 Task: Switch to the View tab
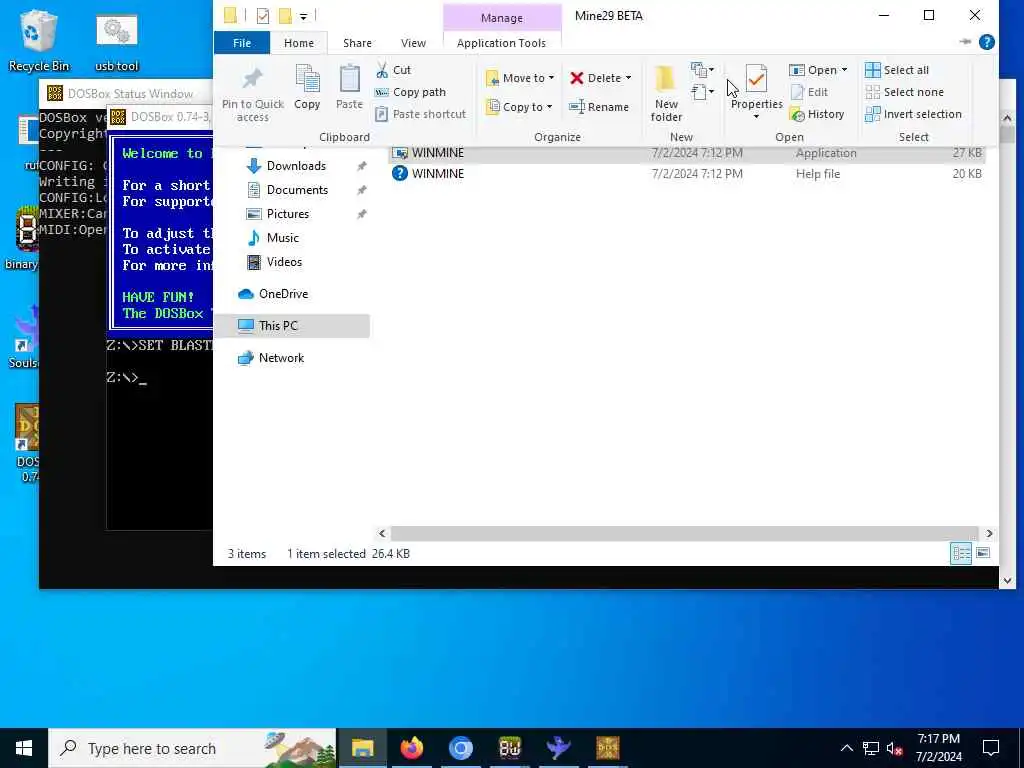[413, 43]
